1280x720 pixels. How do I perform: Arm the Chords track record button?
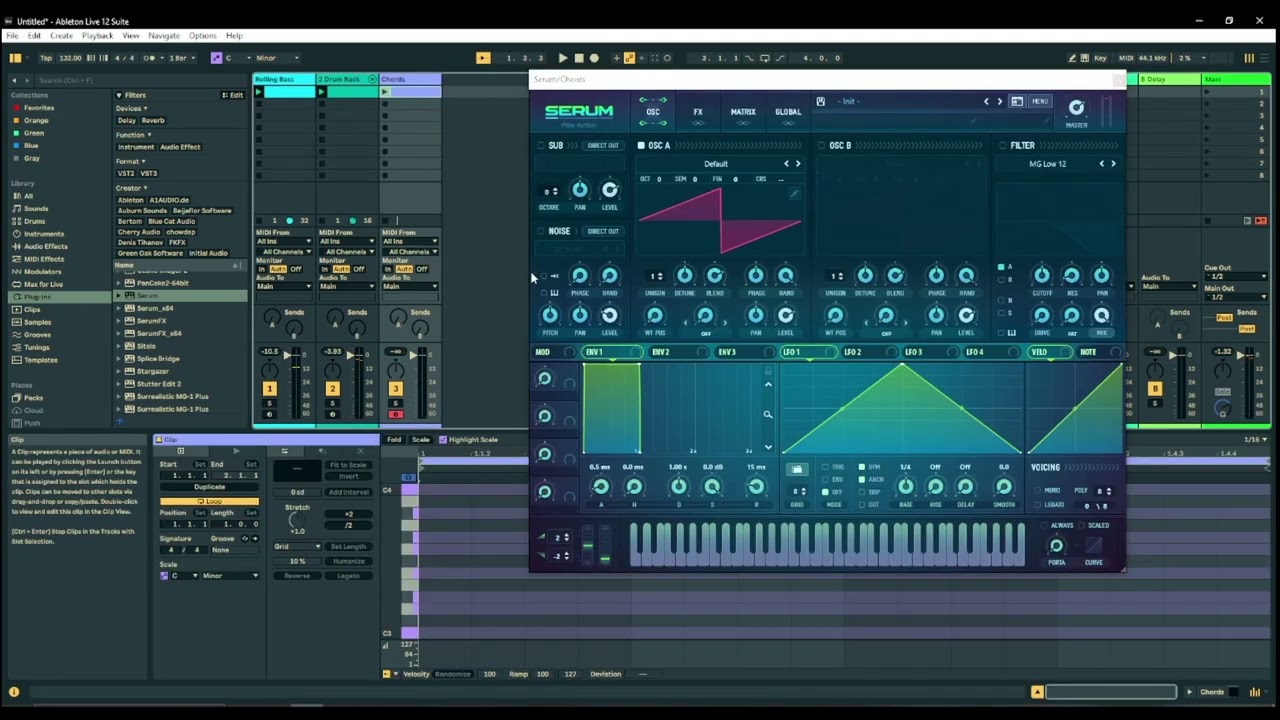click(x=395, y=415)
